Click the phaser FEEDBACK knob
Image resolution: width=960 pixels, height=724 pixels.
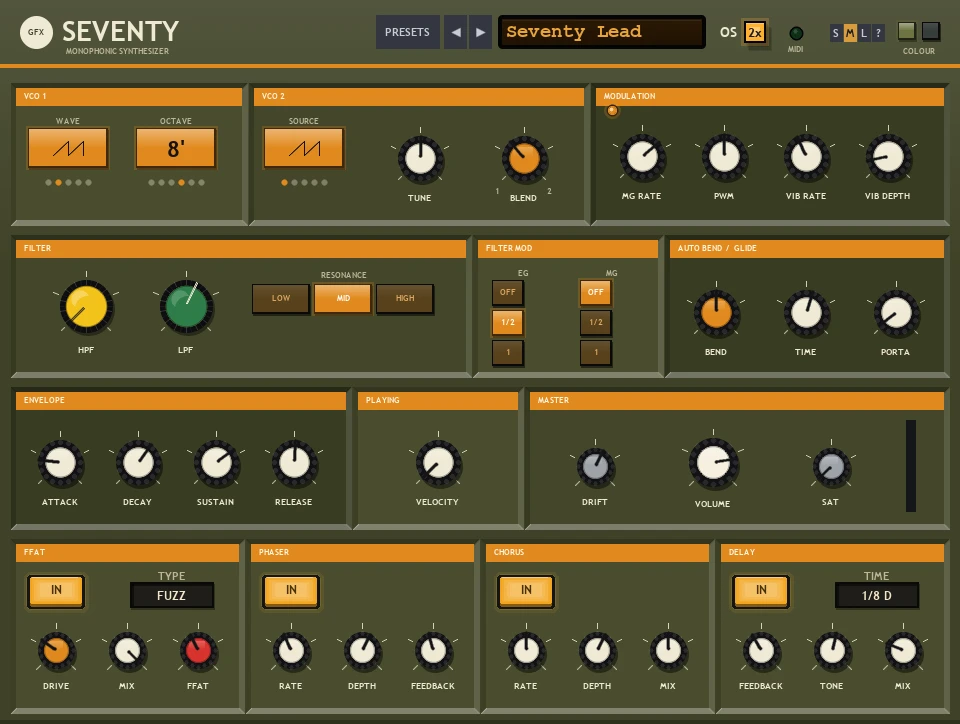pyautogui.click(x=433, y=651)
